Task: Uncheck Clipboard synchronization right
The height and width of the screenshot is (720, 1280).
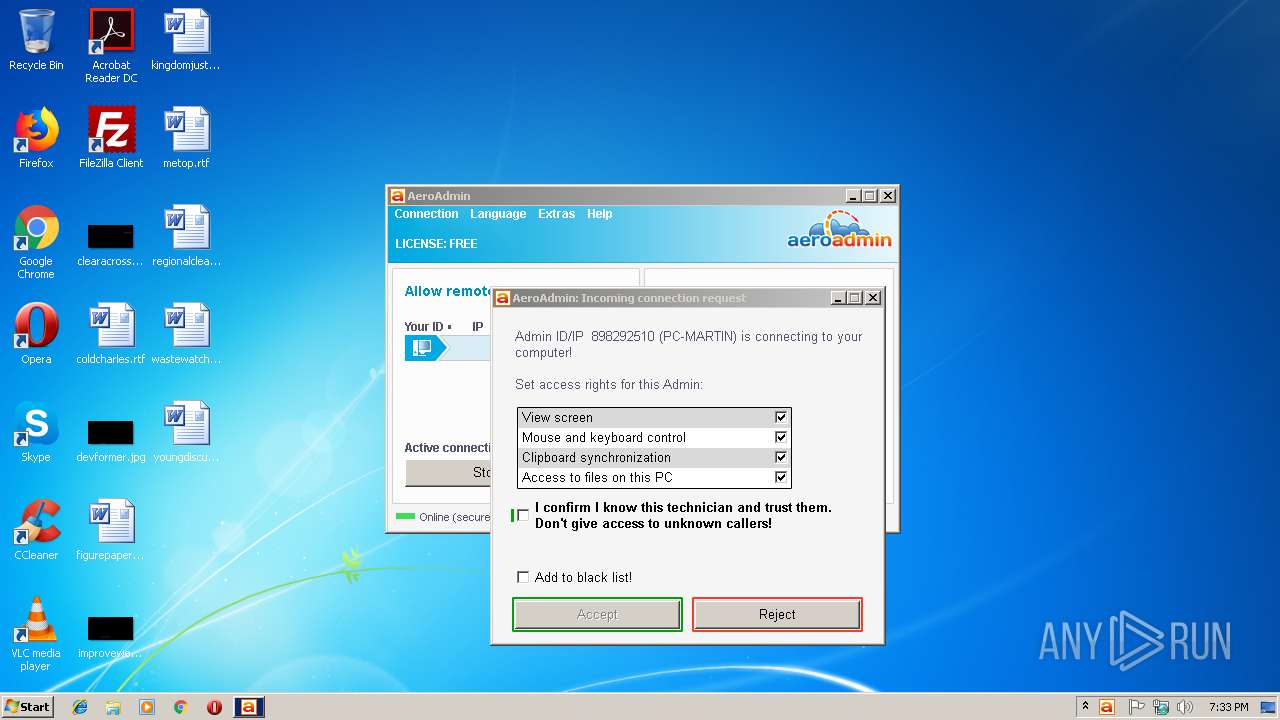Action: point(781,457)
